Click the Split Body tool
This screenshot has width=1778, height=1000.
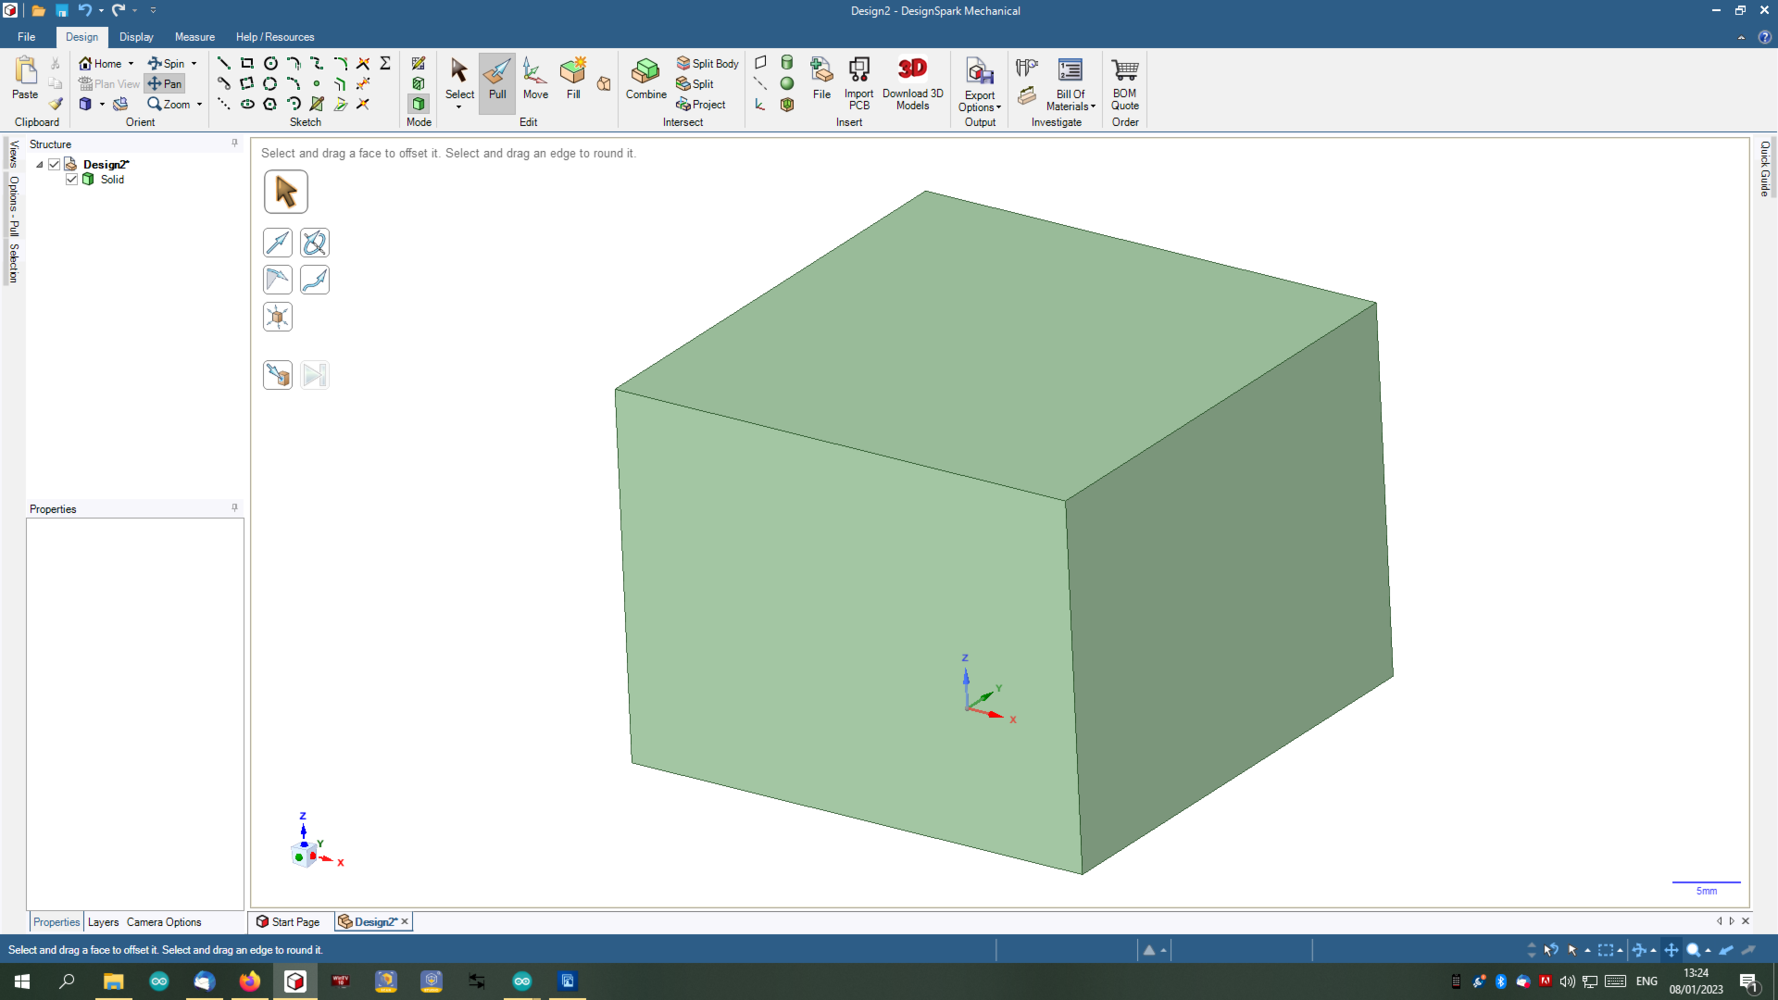[707, 63]
